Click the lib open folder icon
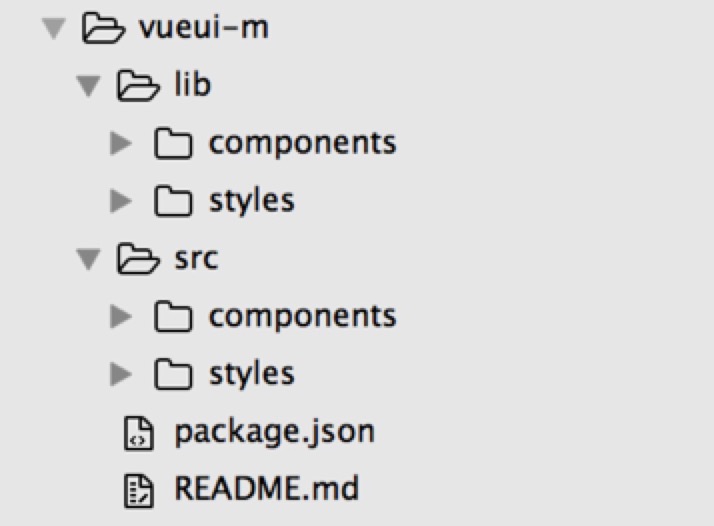Image resolution: width=714 pixels, height=526 pixels. pyautogui.click(x=137, y=85)
